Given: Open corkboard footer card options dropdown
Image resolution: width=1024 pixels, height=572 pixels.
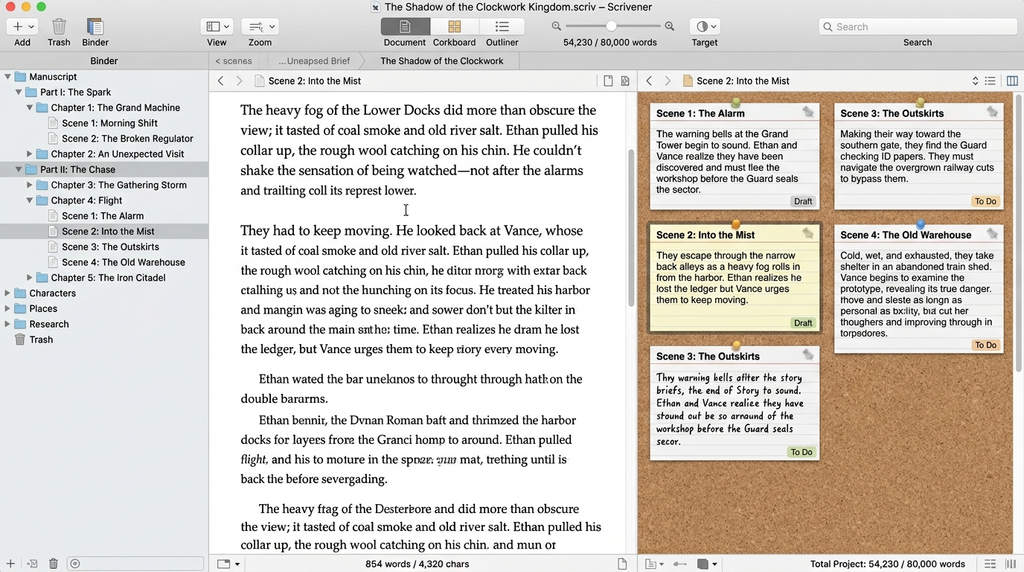Looking at the screenshot, I should click(654, 564).
